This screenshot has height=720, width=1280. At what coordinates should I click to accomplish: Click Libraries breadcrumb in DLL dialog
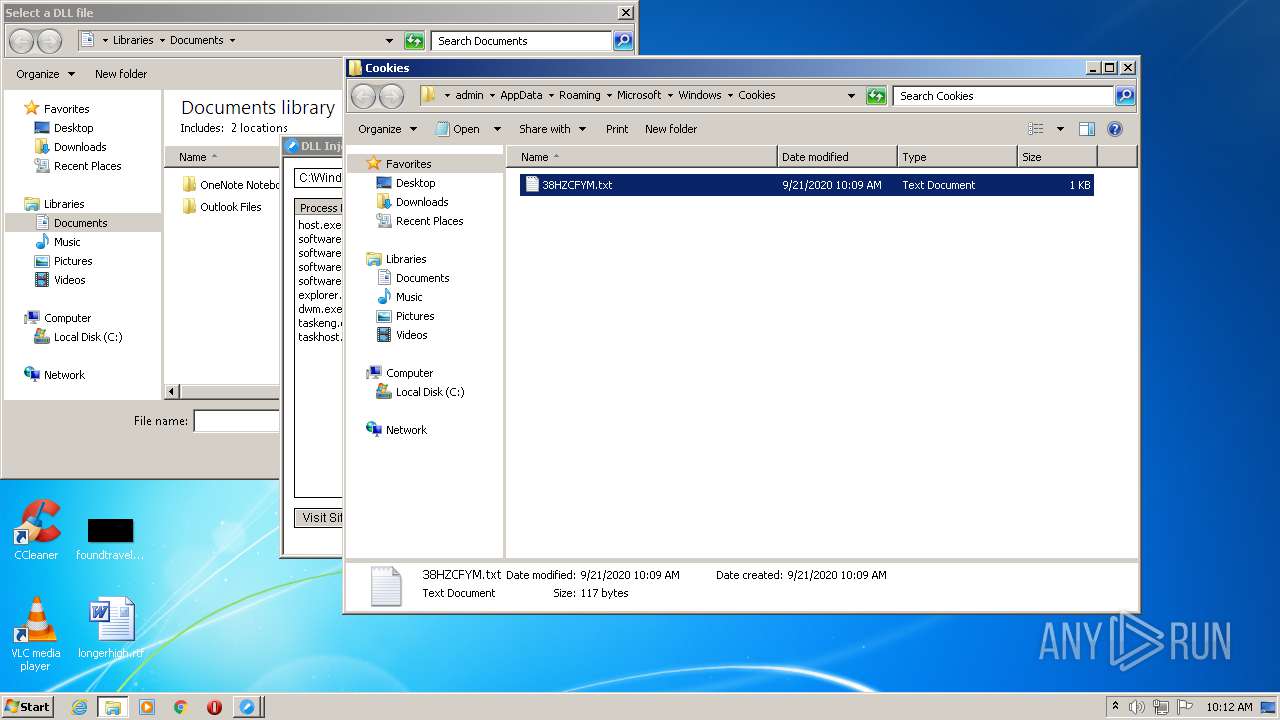click(133, 41)
